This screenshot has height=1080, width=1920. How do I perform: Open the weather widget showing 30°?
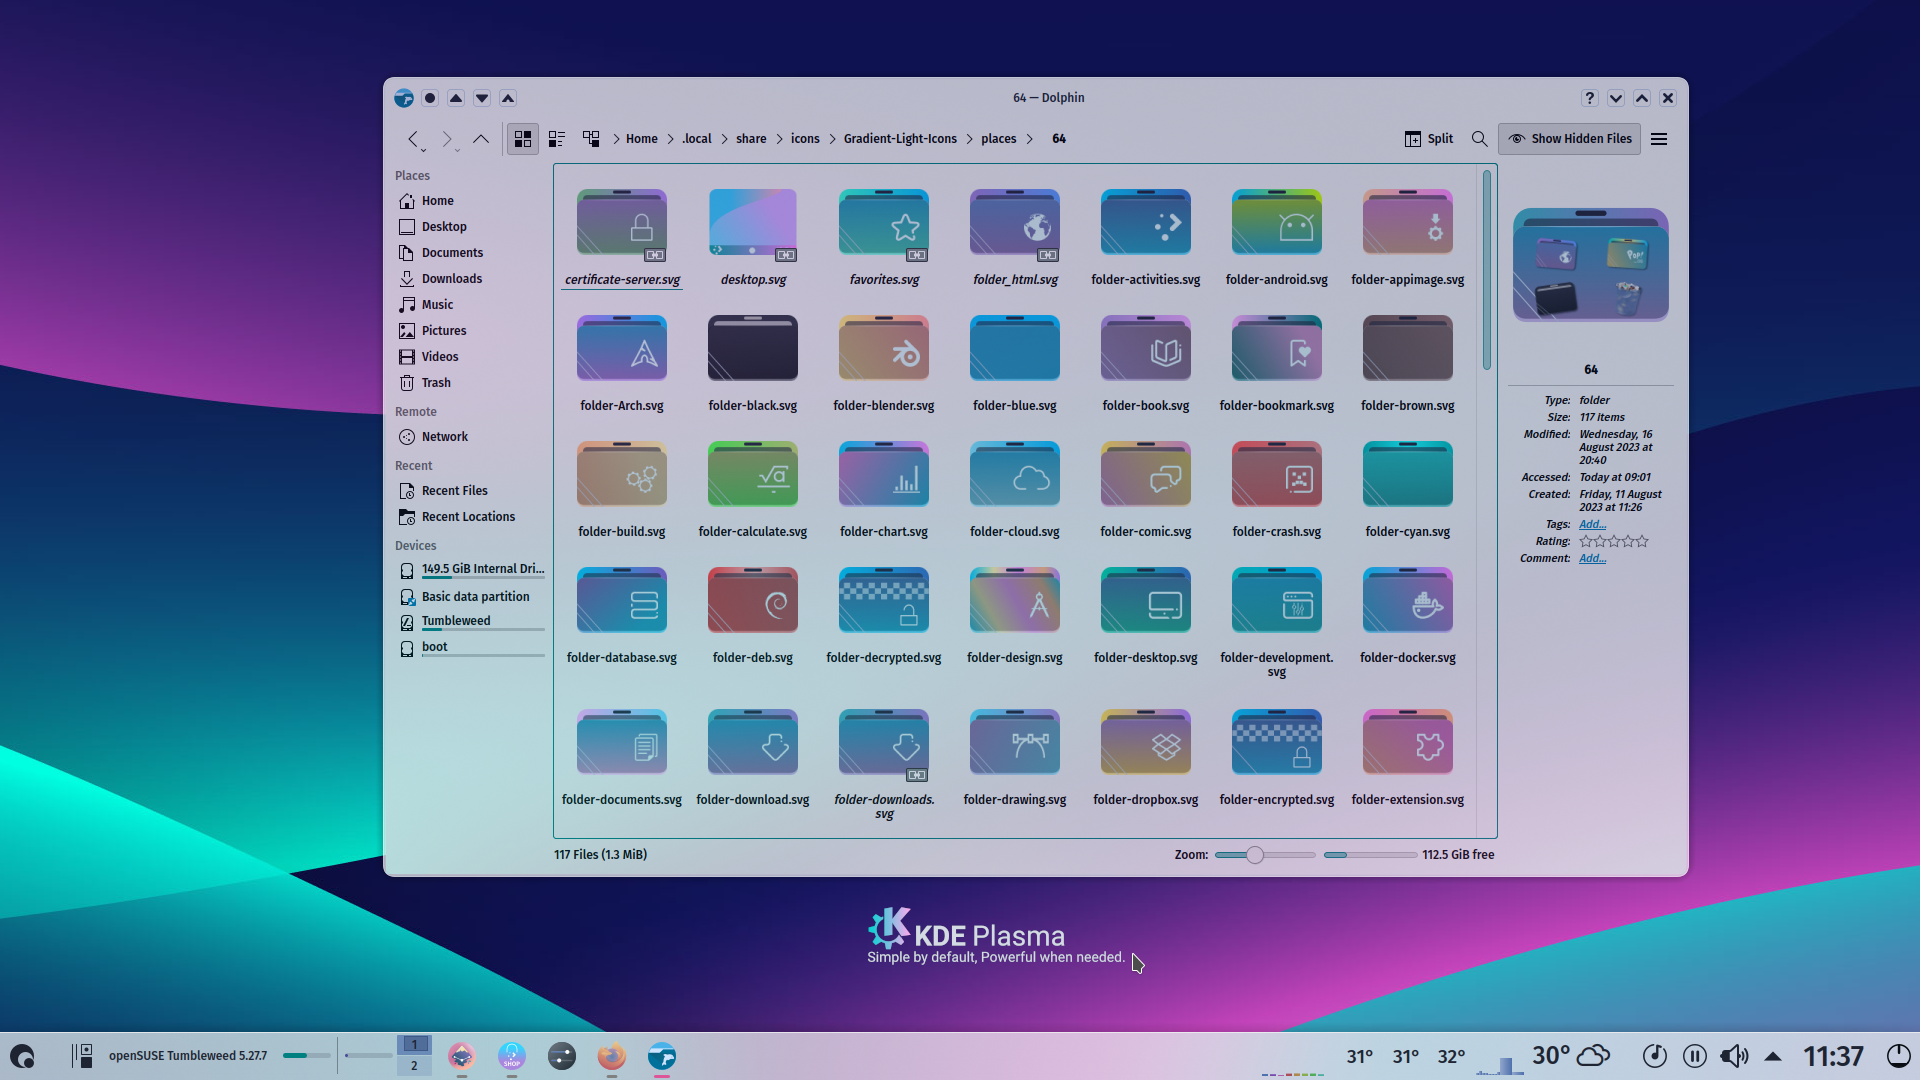(x=1571, y=1056)
